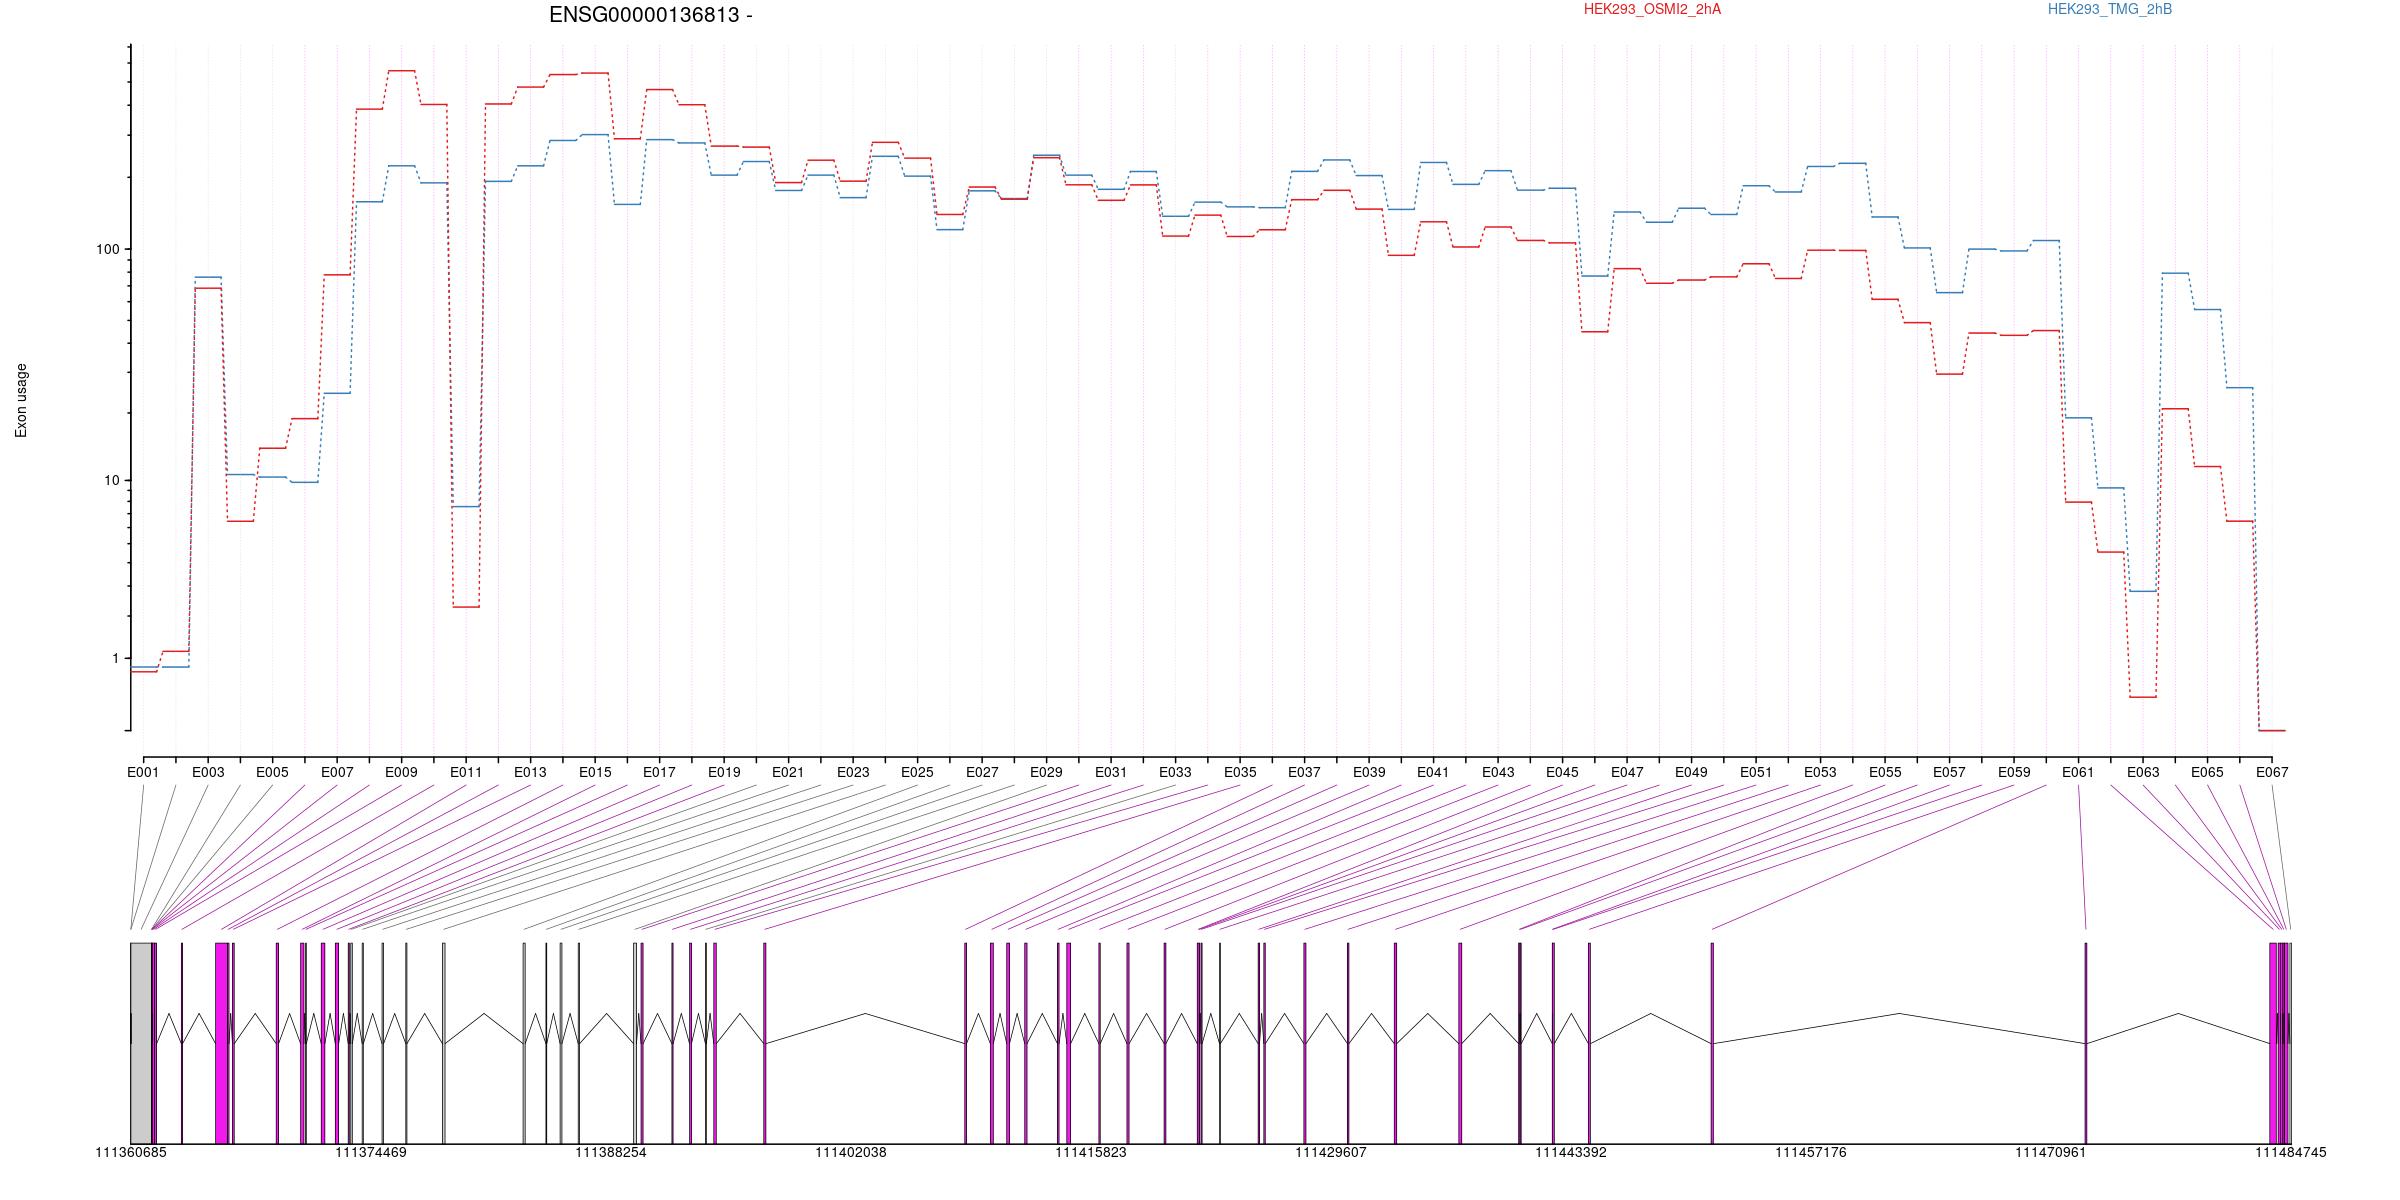Click genomic coordinate 111429607
This screenshot has width=2400, height=1200.
(x=1331, y=1152)
